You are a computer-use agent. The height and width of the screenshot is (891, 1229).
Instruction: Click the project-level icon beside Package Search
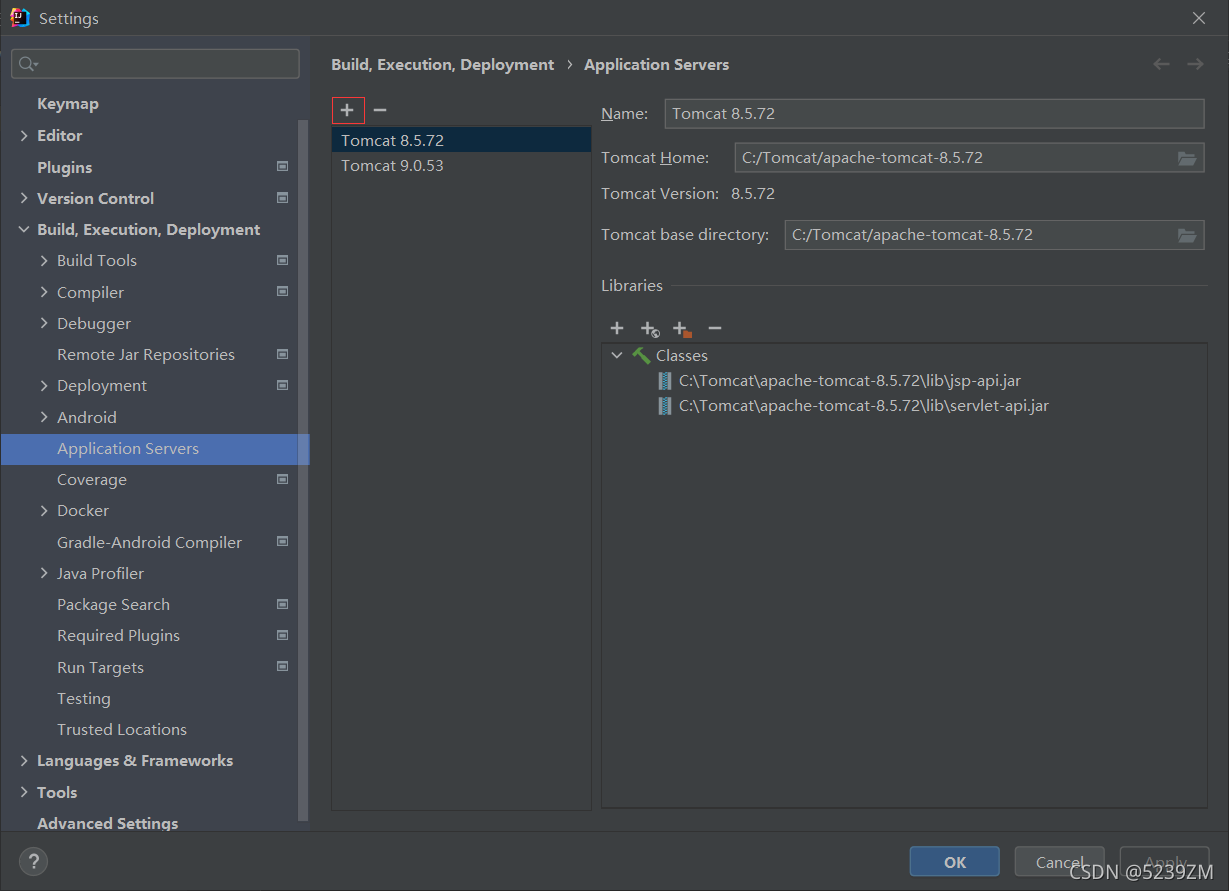[283, 604]
